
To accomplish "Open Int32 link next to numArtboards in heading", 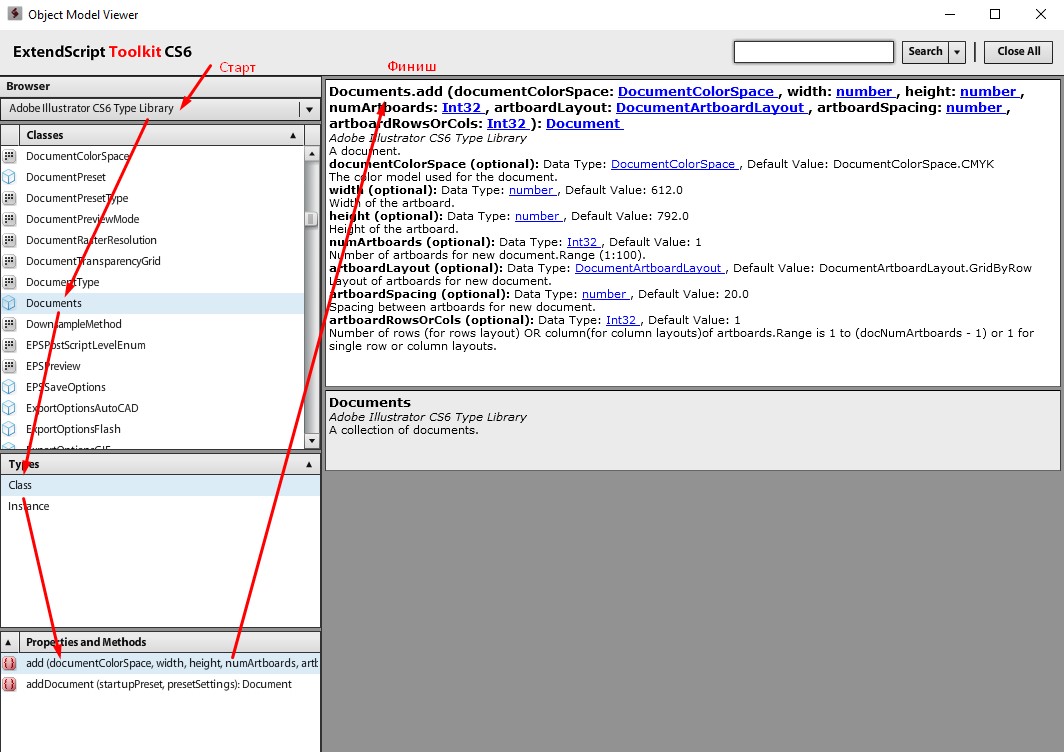I will click(461, 108).
